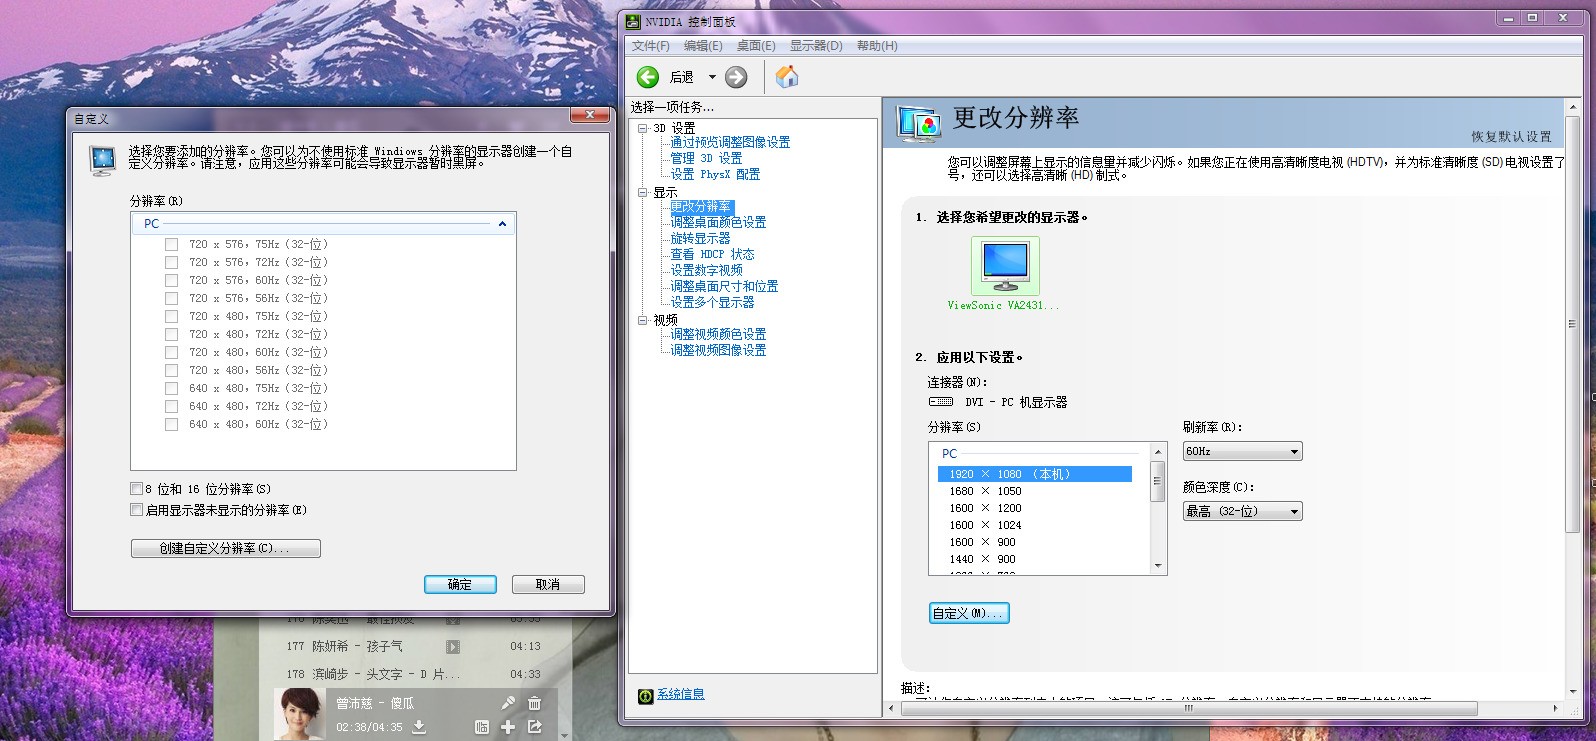This screenshot has height=741, width=1596.
Task: Click the share icon in music player
Action: pyautogui.click(x=535, y=727)
